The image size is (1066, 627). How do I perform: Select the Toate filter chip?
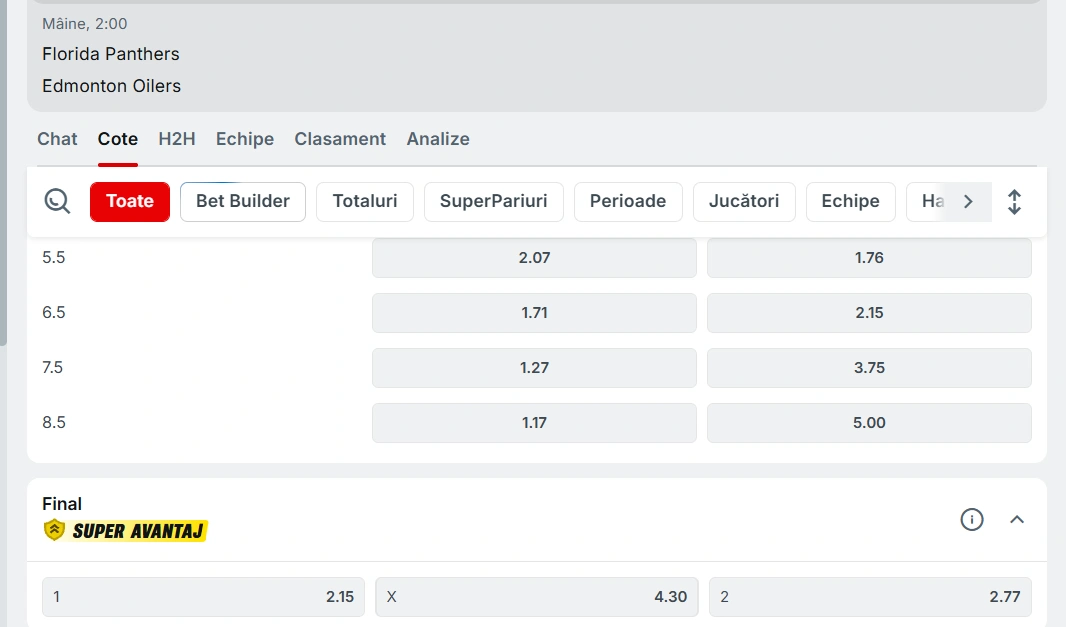click(130, 201)
